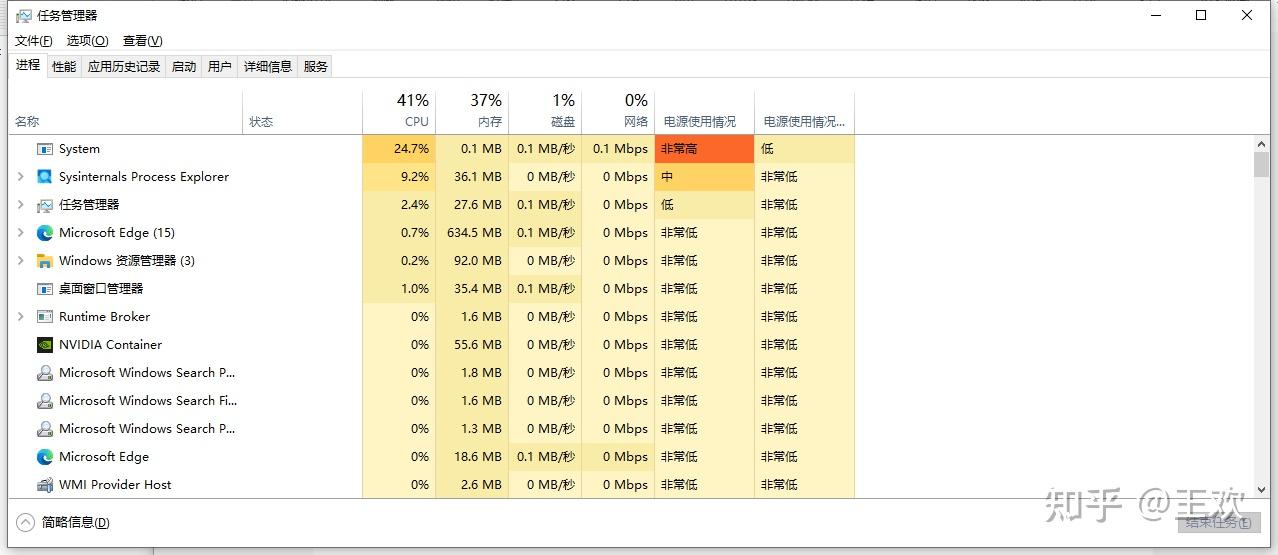The image size is (1278, 555).
Task: Switch to the 详细信息 tab
Action: pyautogui.click(x=268, y=67)
